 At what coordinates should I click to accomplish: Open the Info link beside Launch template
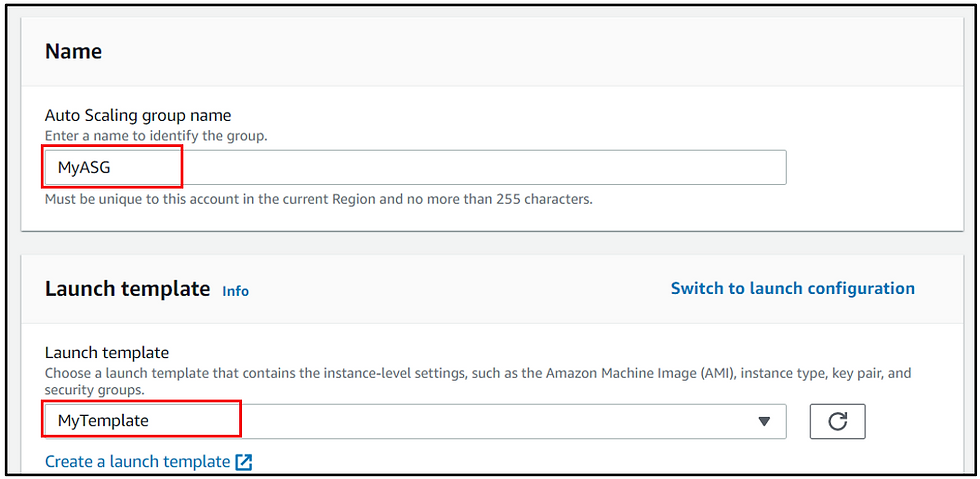click(x=236, y=291)
